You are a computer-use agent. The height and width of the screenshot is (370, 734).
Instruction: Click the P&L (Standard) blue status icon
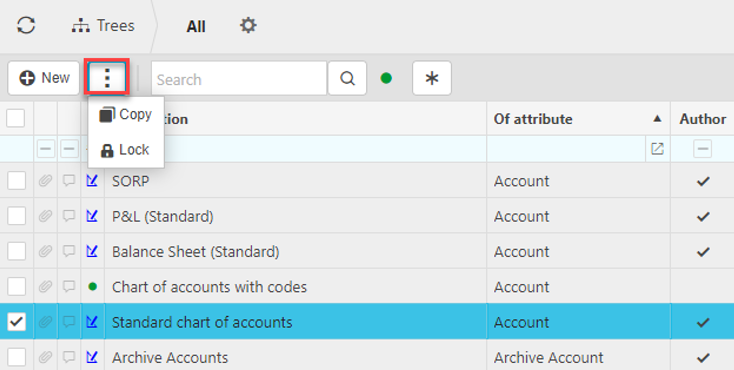[x=92, y=215]
